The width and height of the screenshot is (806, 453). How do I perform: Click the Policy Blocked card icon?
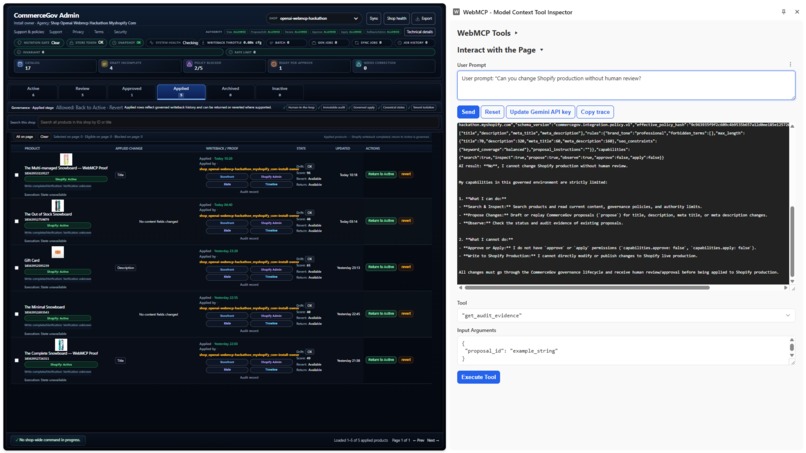click(189, 64)
